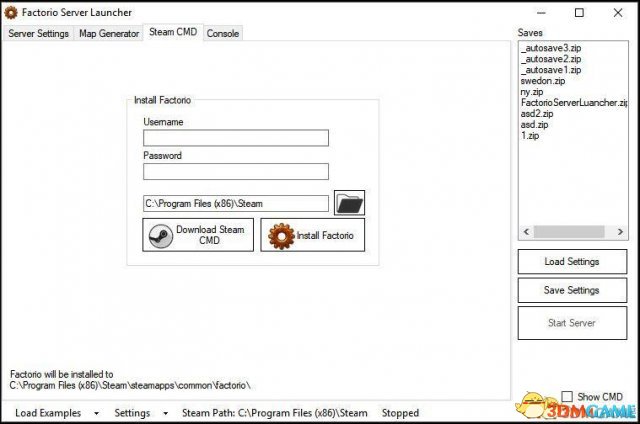Maximize the Factorio Server Launcher window
Viewport: 640px width, 424px height.
point(579,13)
